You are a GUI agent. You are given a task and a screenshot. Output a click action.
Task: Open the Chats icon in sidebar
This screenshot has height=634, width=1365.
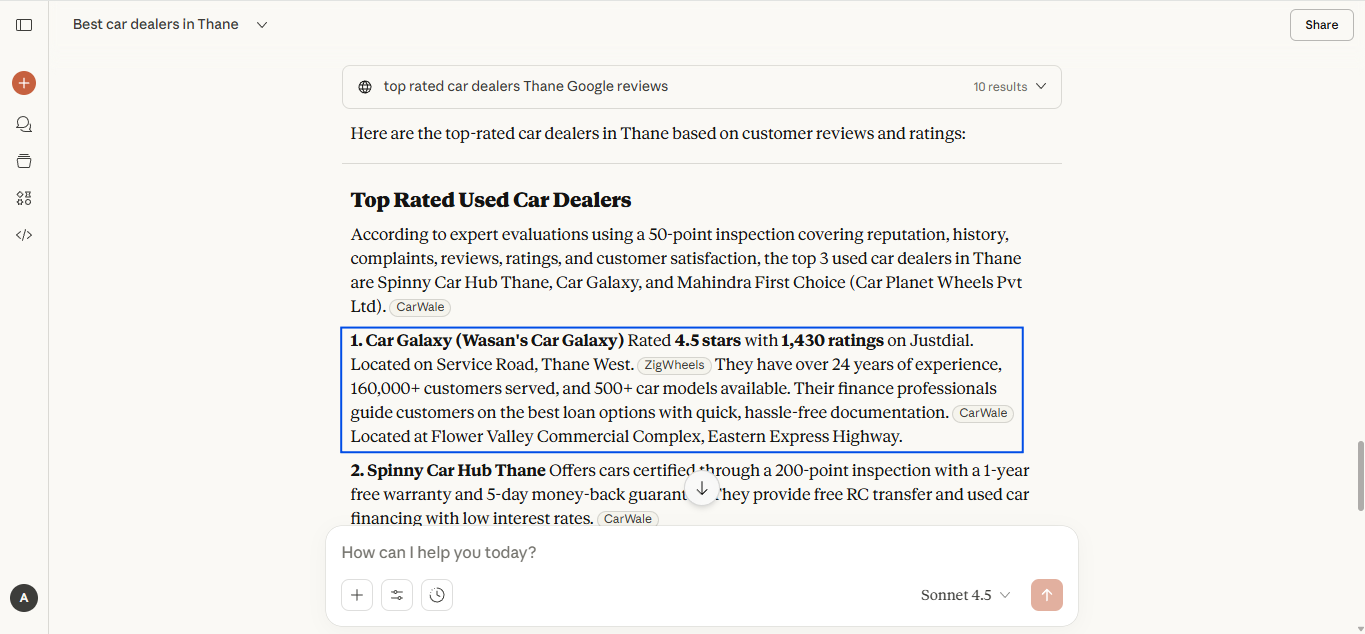click(x=24, y=124)
